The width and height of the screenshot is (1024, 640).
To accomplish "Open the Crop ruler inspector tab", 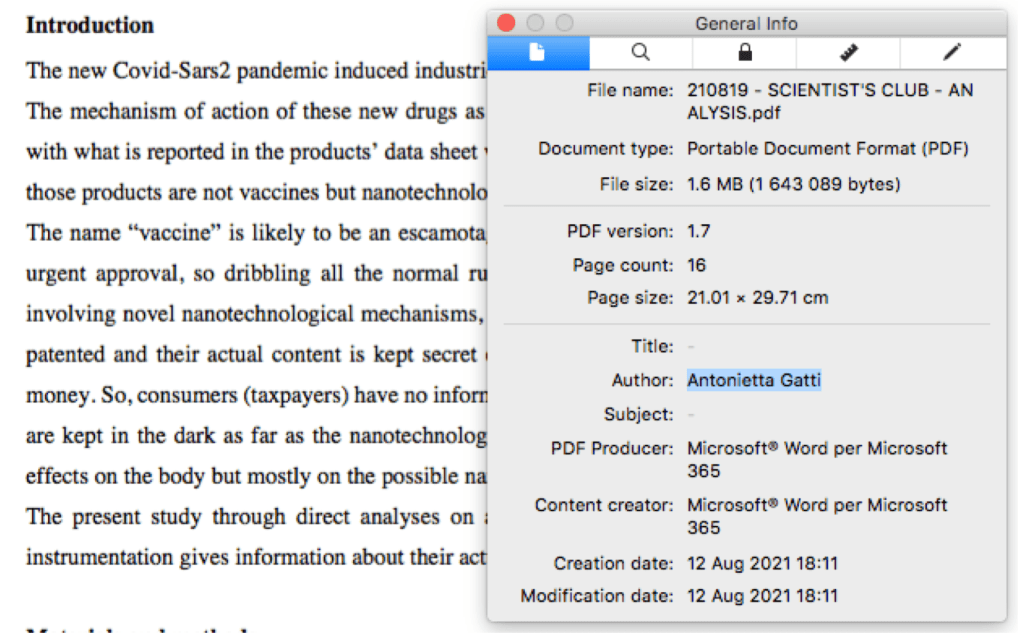I will 848,53.
